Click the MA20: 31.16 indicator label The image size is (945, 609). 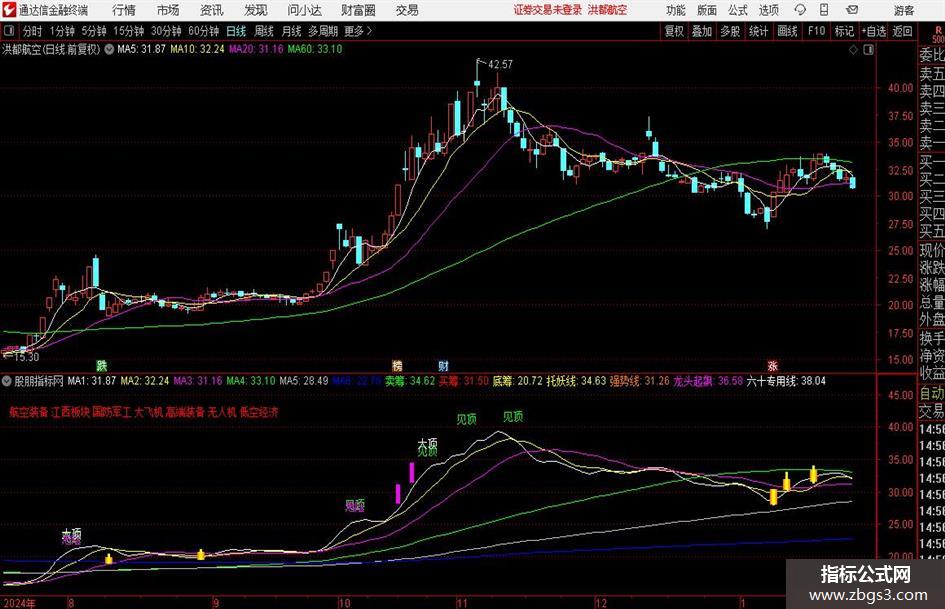256,49
